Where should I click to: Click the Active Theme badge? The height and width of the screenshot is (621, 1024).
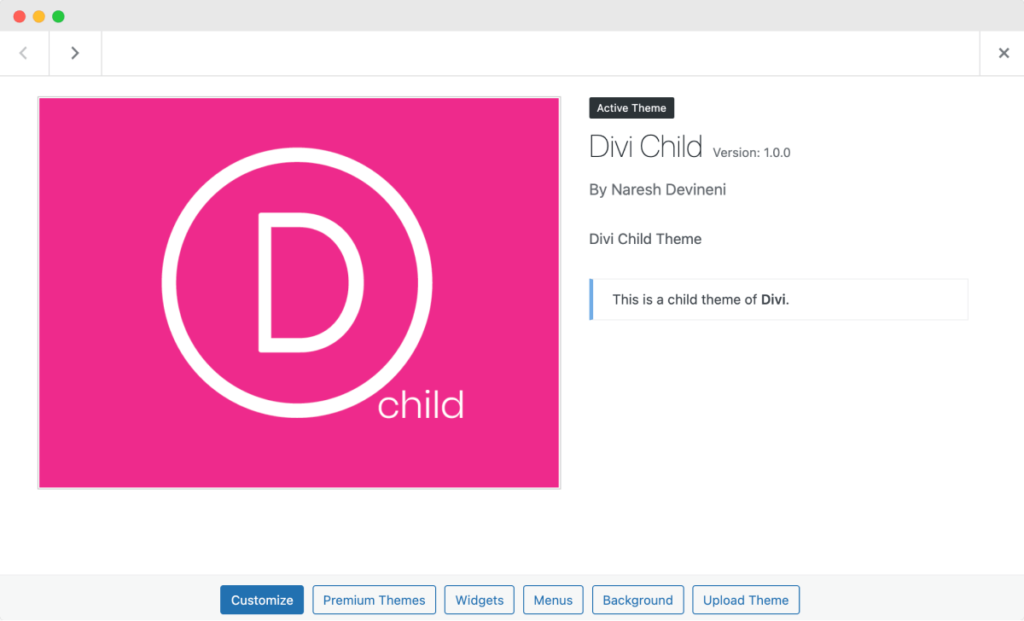click(x=632, y=108)
